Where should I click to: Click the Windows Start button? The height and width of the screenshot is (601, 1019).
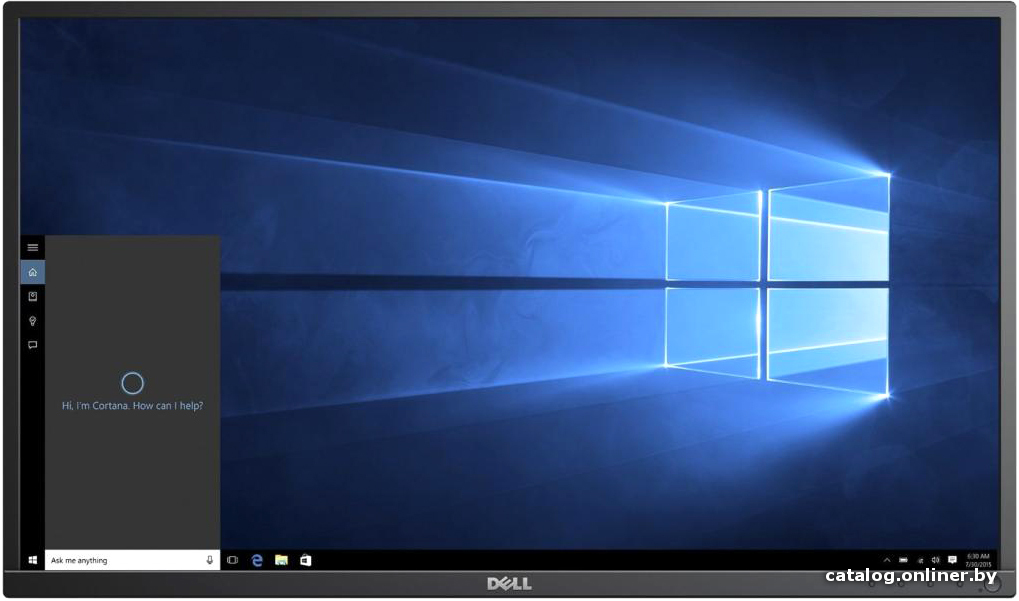32,560
